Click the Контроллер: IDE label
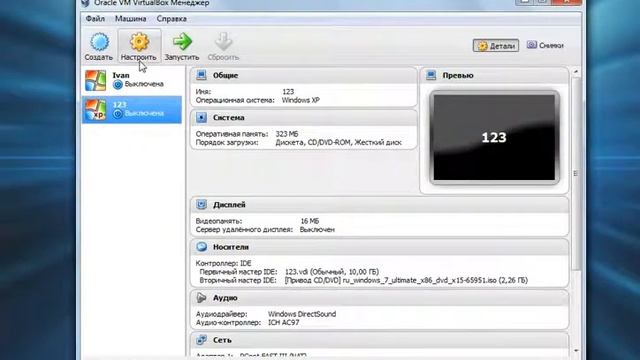Image resolution: width=640 pixels, height=360 pixels. (224, 263)
